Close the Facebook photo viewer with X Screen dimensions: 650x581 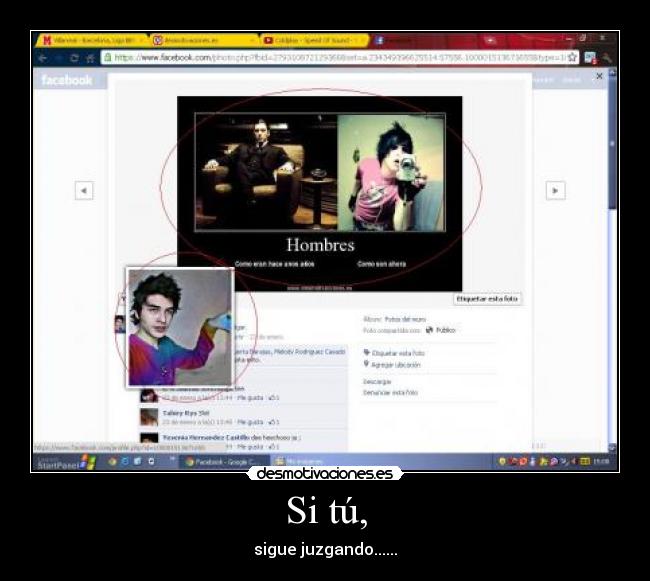(599, 76)
